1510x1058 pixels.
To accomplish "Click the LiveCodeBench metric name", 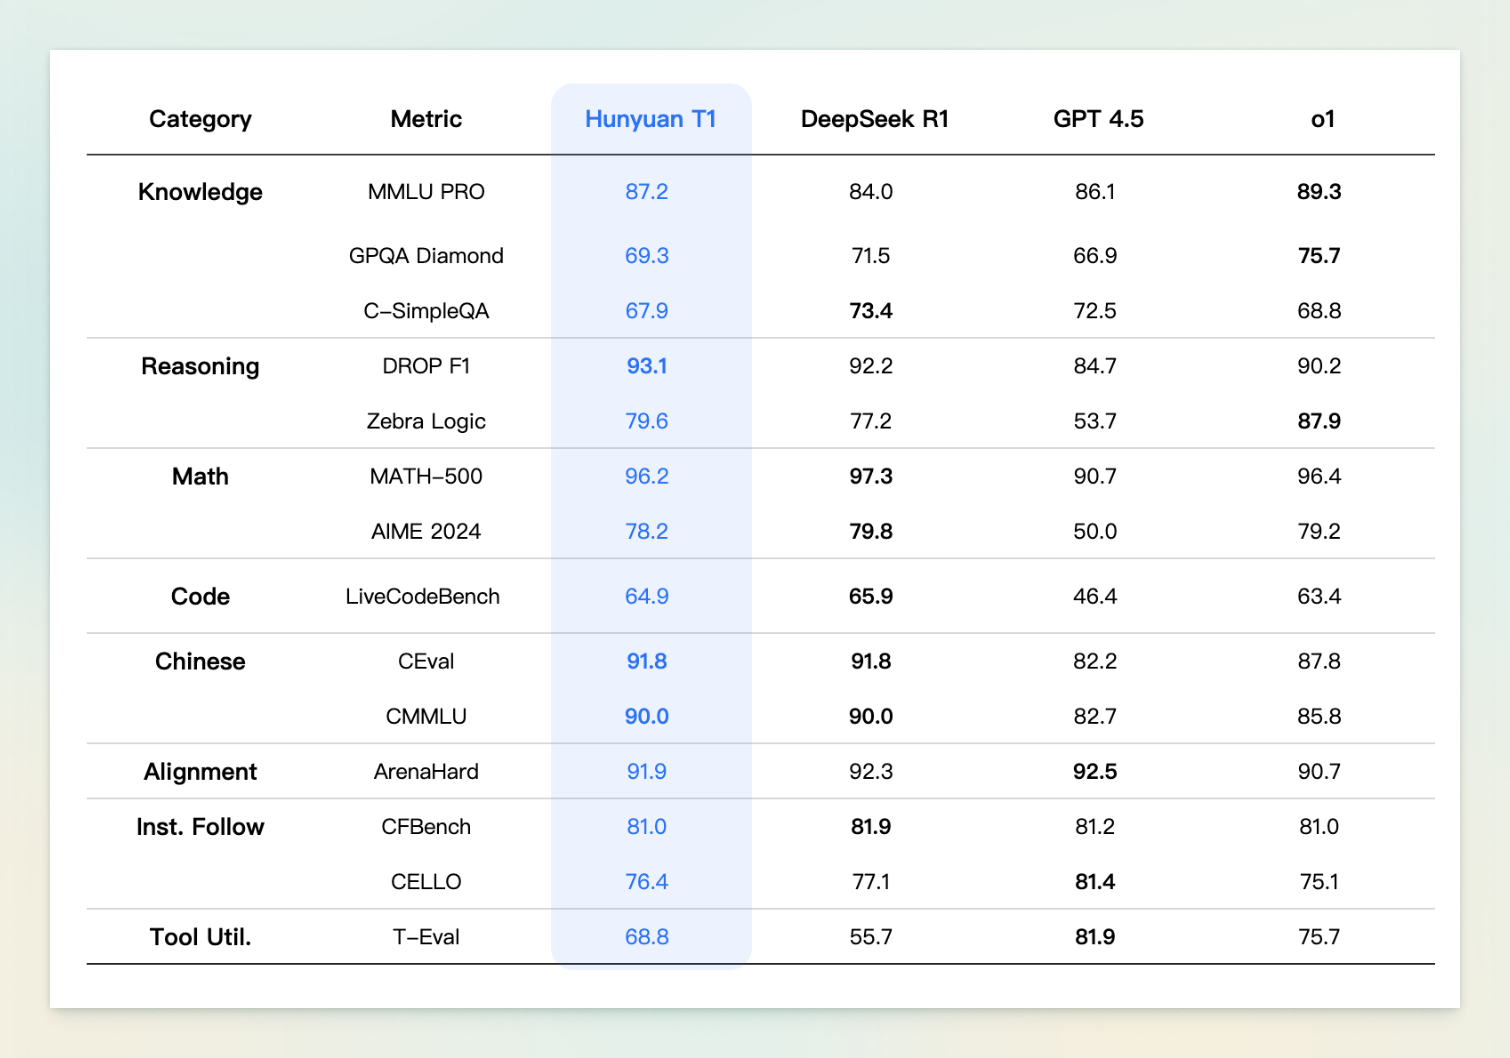I will point(422,596).
